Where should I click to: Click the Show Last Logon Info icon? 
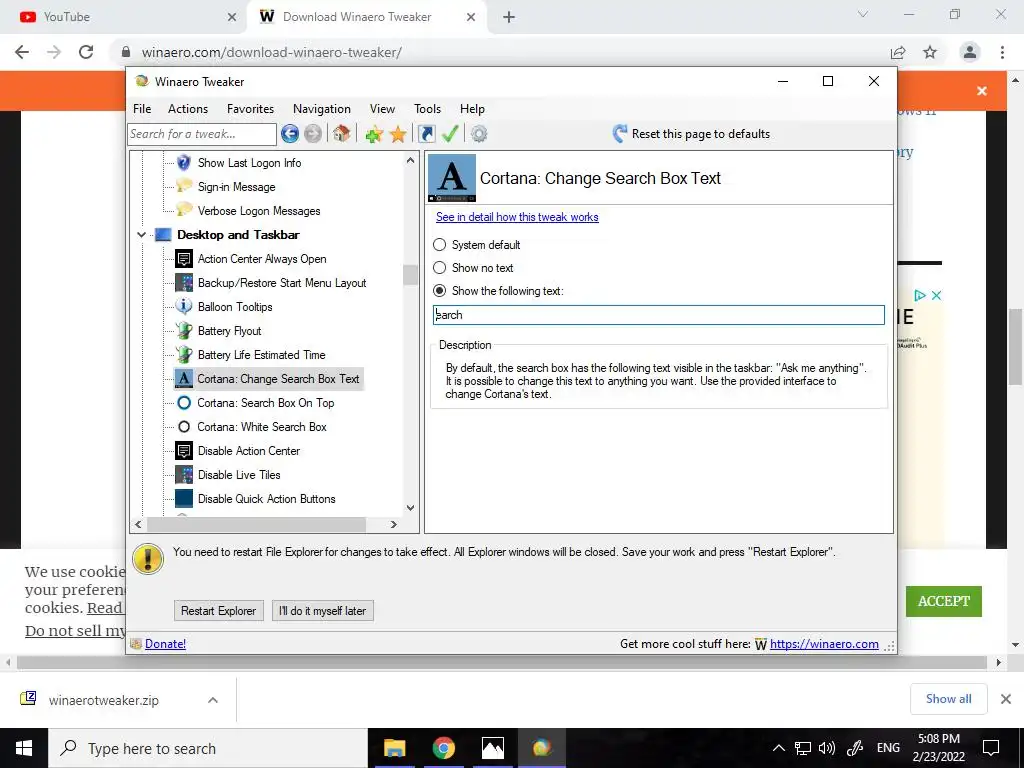184,163
